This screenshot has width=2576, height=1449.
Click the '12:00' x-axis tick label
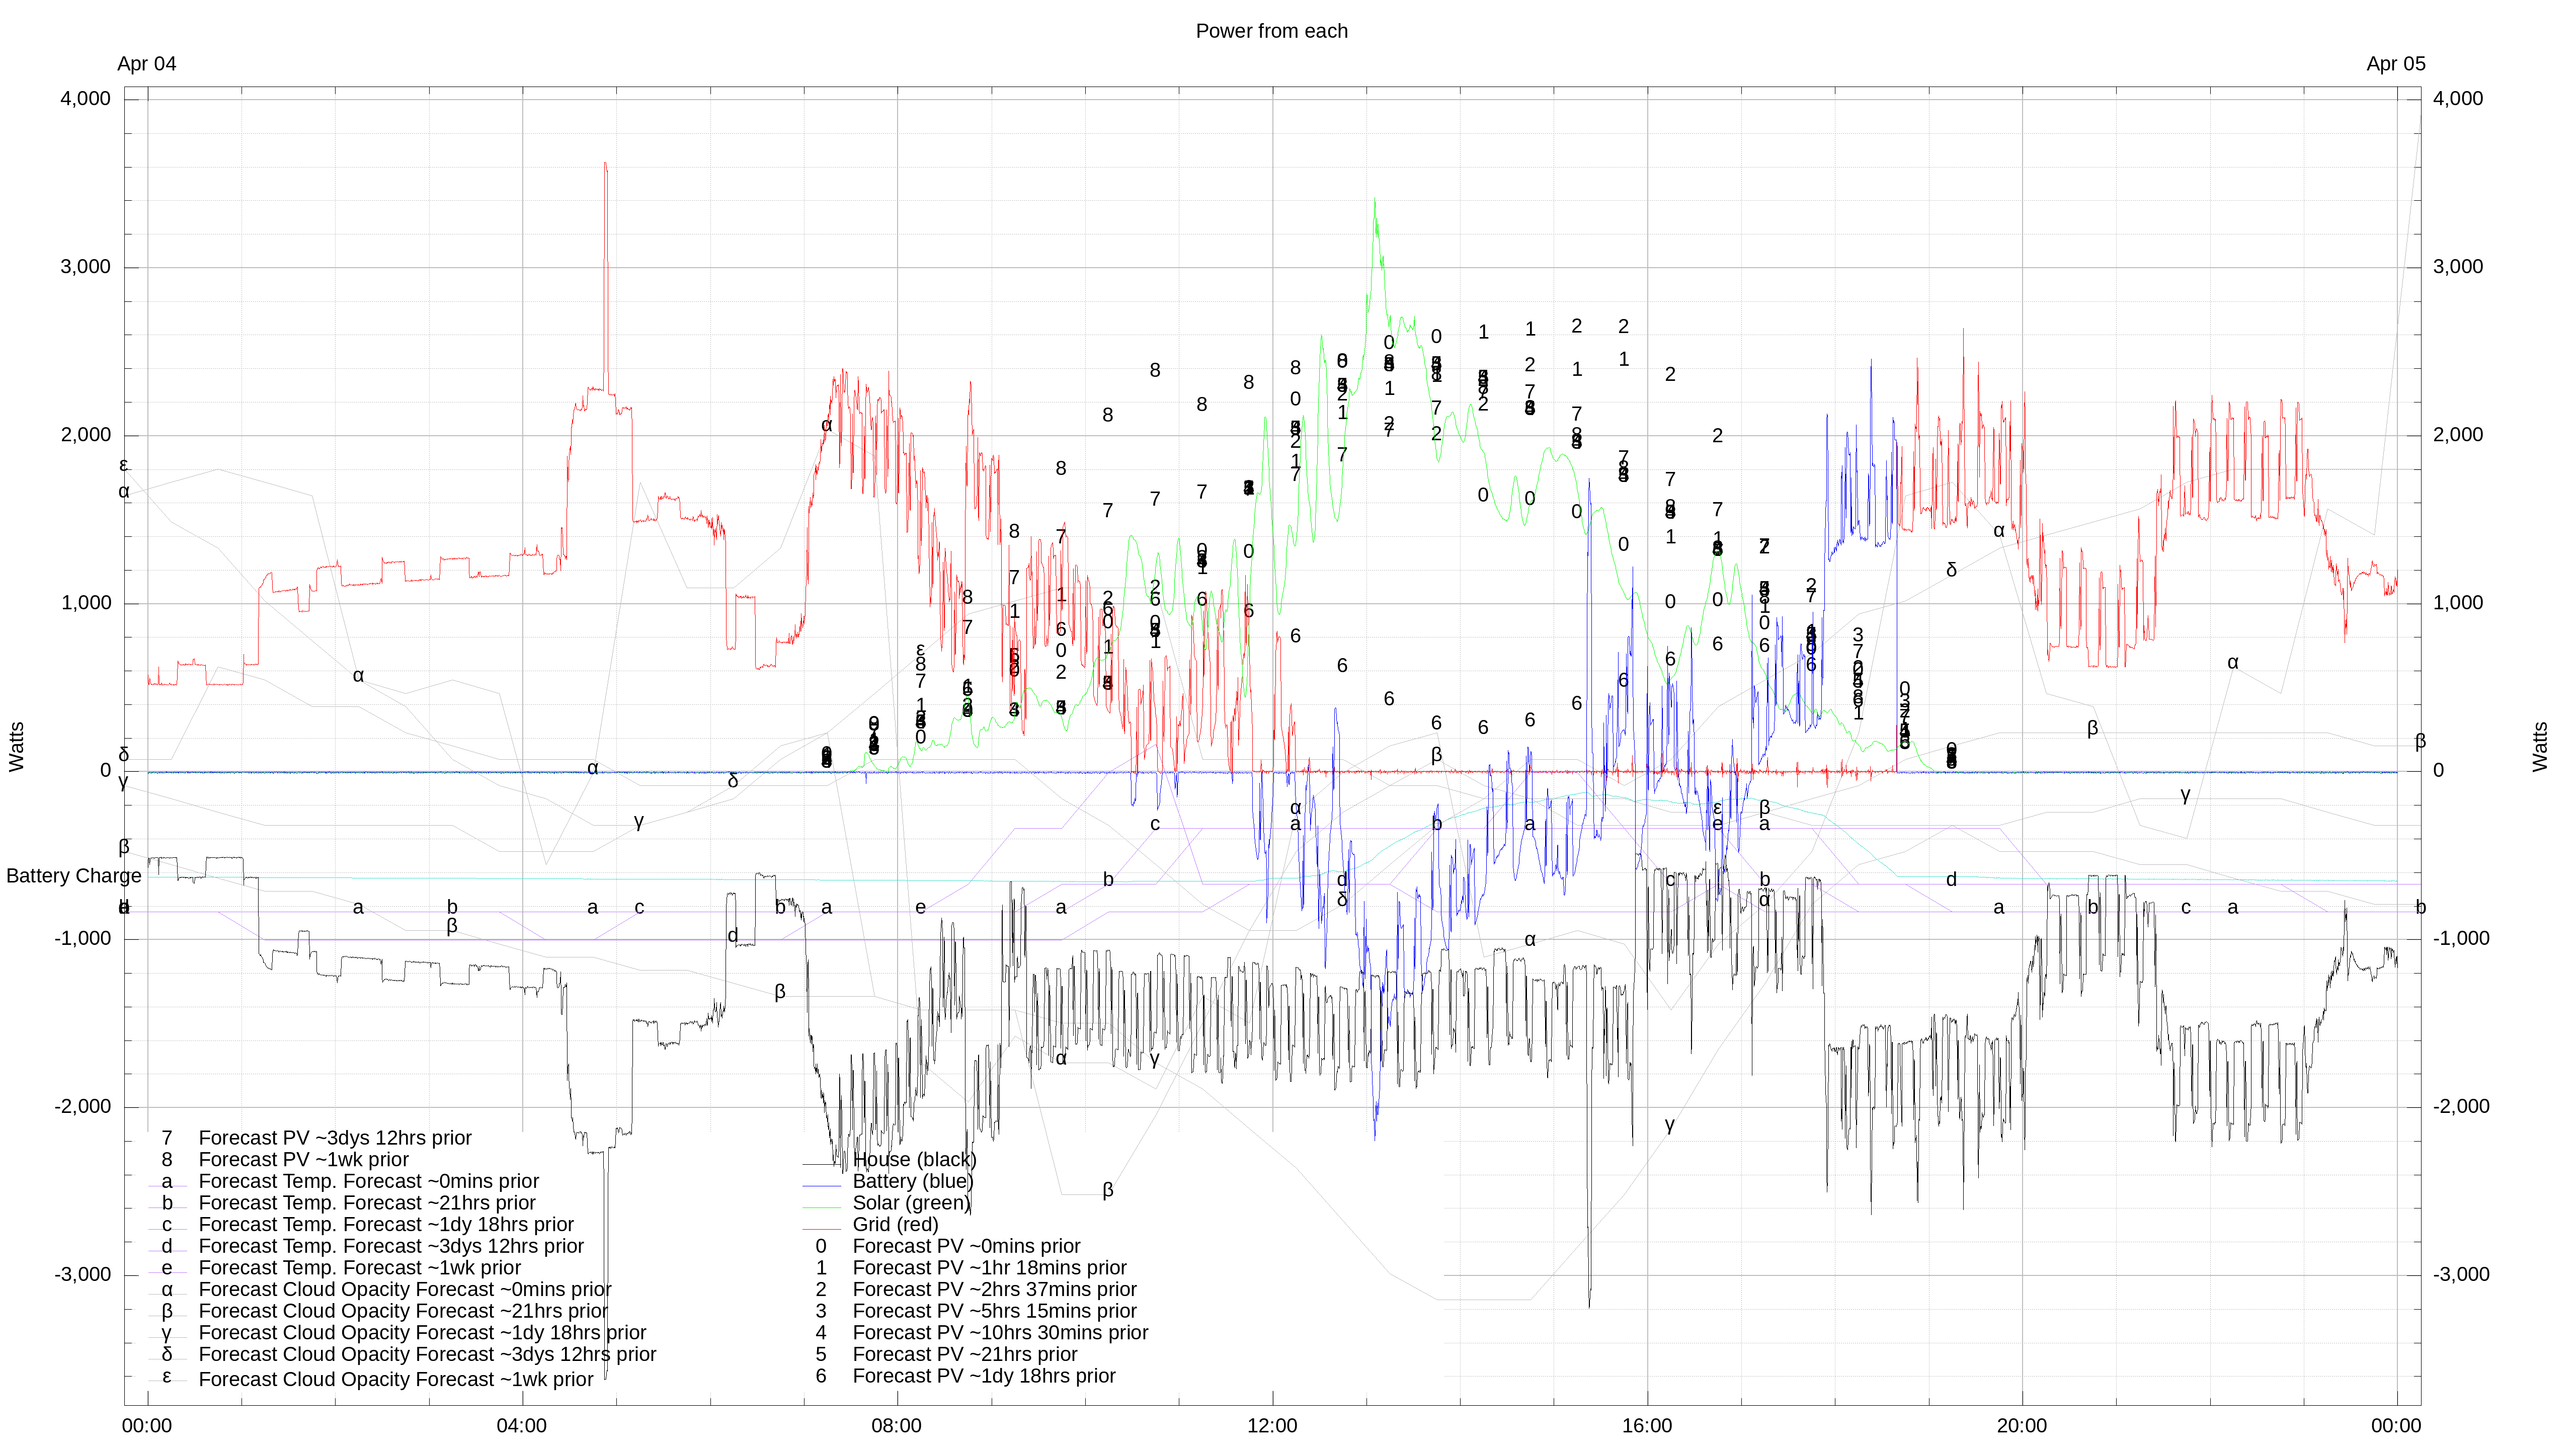(1272, 1426)
